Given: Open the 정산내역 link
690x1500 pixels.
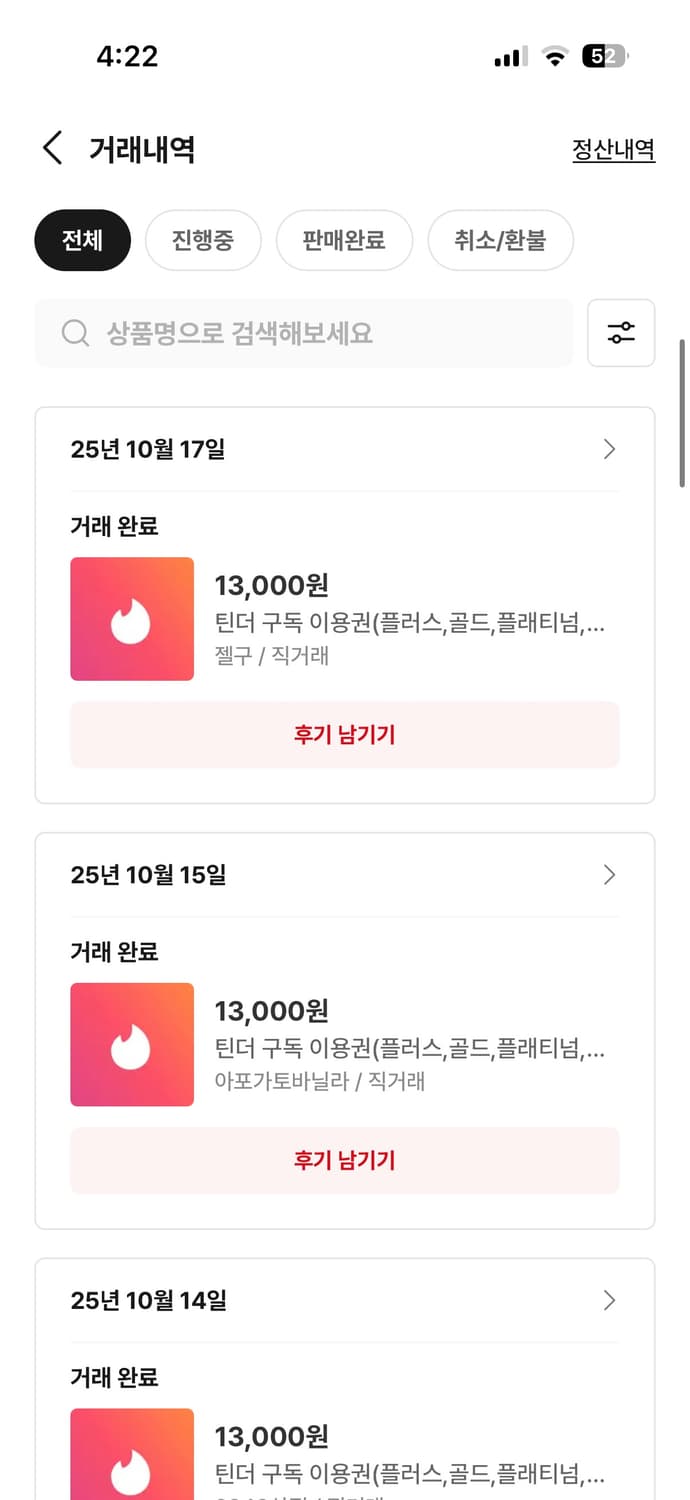Looking at the screenshot, I should coord(613,149).
